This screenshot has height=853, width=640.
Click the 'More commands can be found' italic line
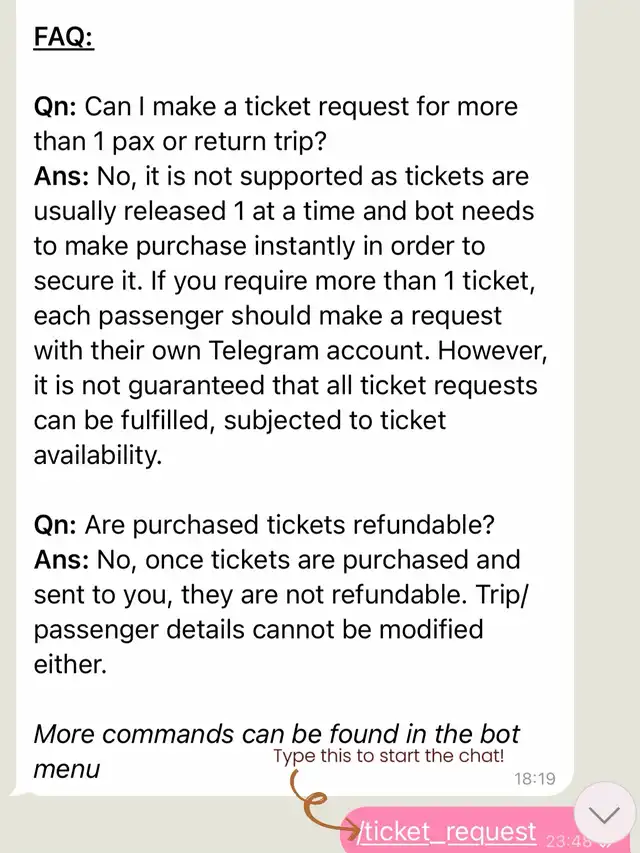click(277, 733)
